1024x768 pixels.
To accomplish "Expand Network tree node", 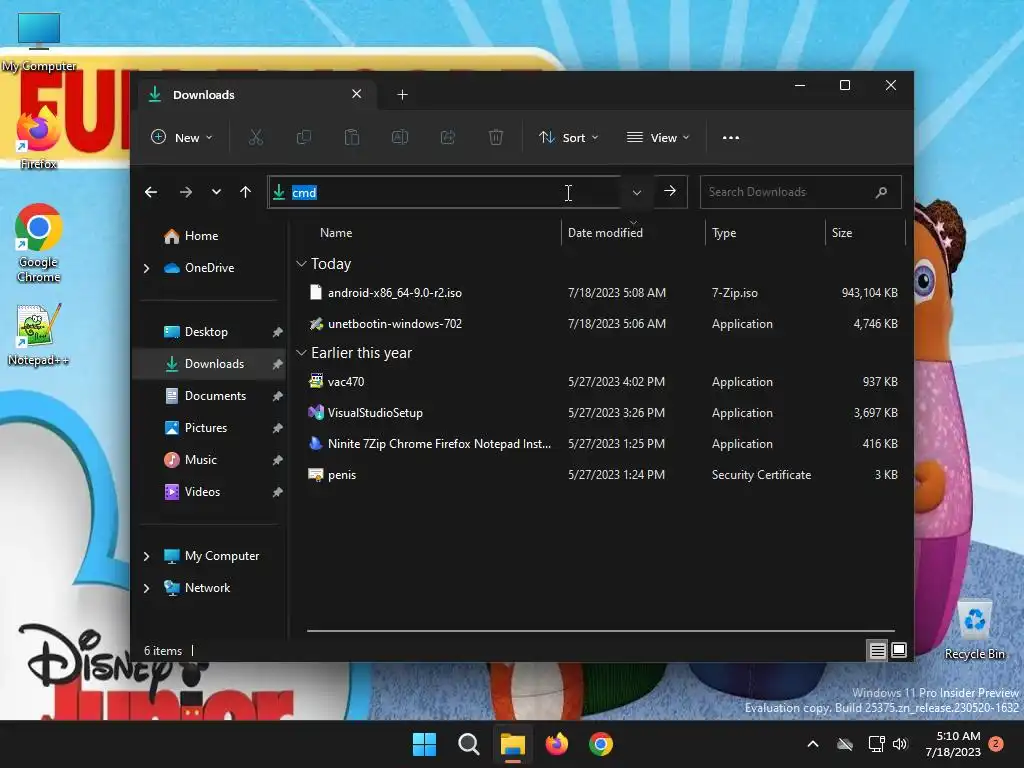I will [146, 588].
